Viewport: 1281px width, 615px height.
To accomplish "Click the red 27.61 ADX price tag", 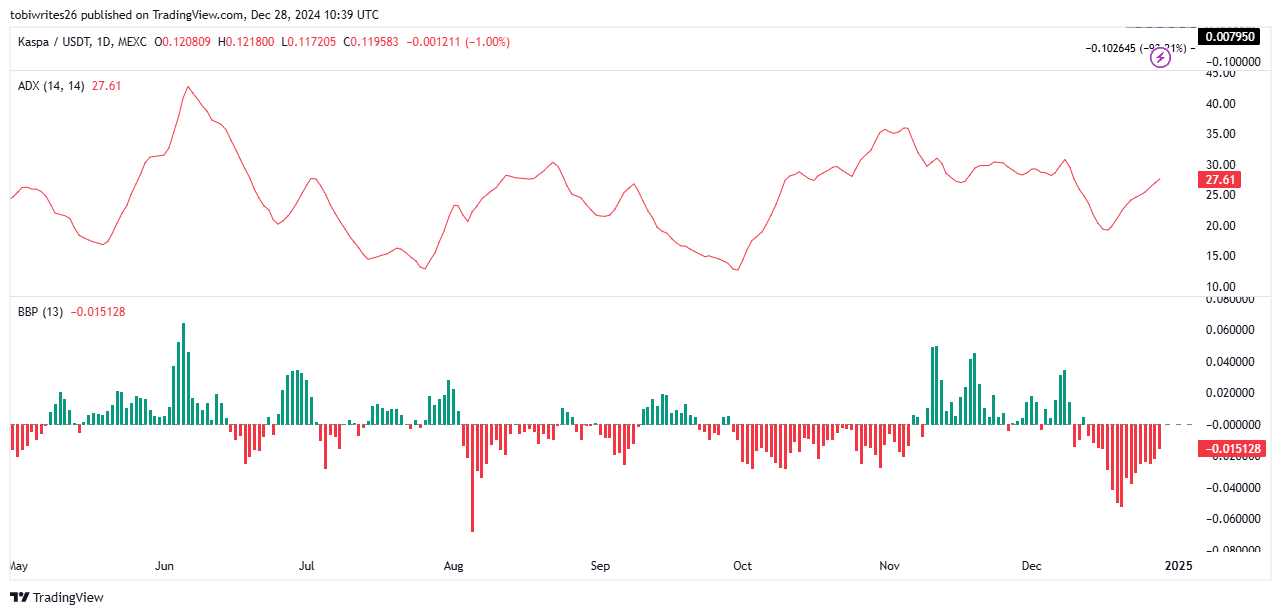I will coord(1221,180).
